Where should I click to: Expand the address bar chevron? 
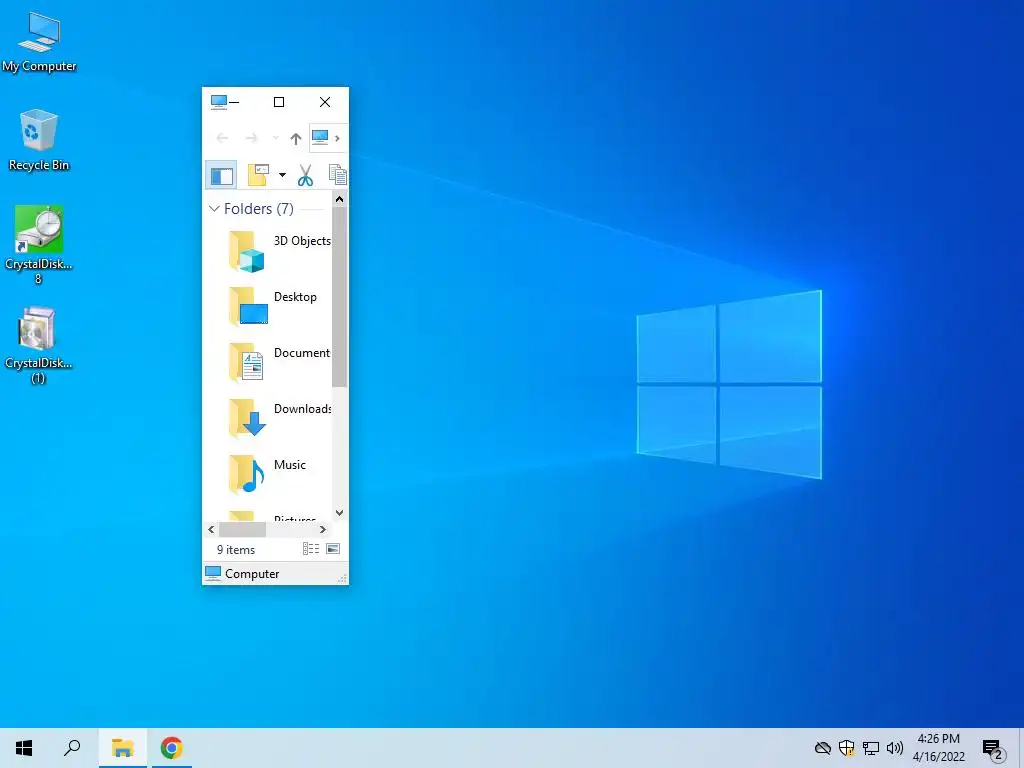337,138
